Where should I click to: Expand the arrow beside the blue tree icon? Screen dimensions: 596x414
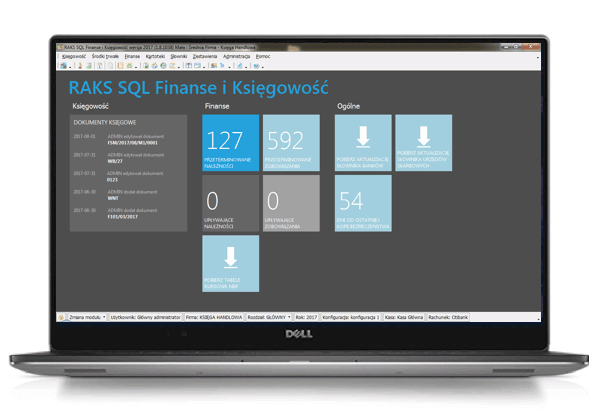(230, 67)
